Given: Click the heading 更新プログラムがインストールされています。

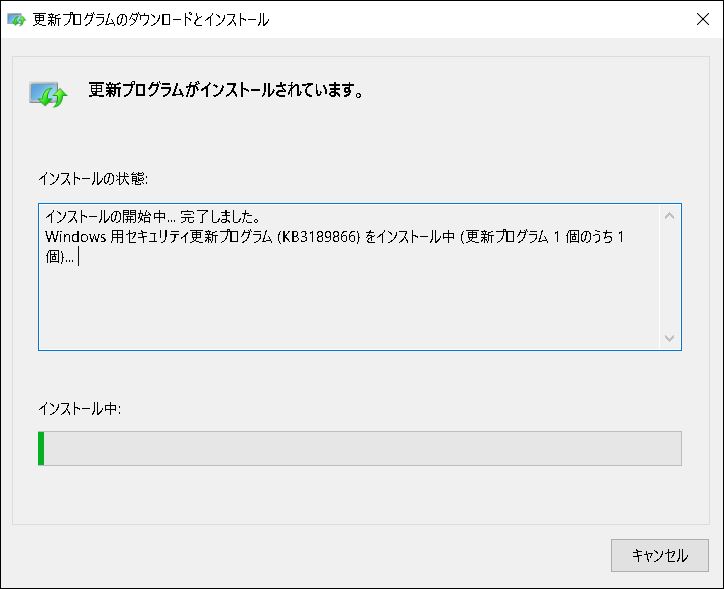Looking at the screenshot, I should click(225, 90).
